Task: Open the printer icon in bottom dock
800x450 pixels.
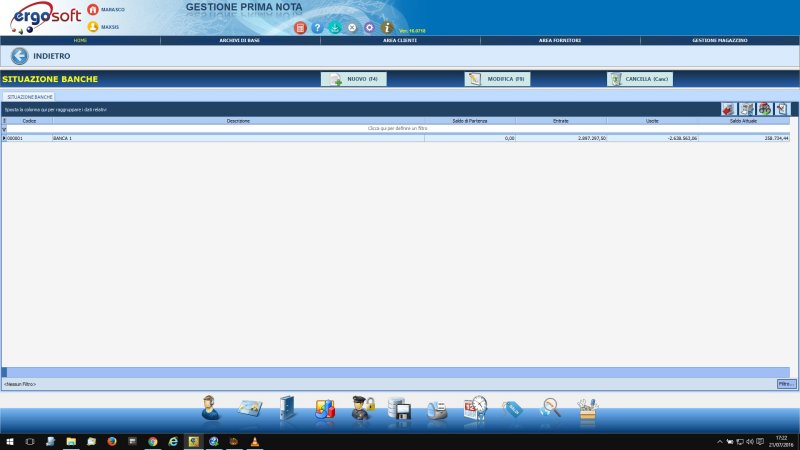Action: [437, 410]
